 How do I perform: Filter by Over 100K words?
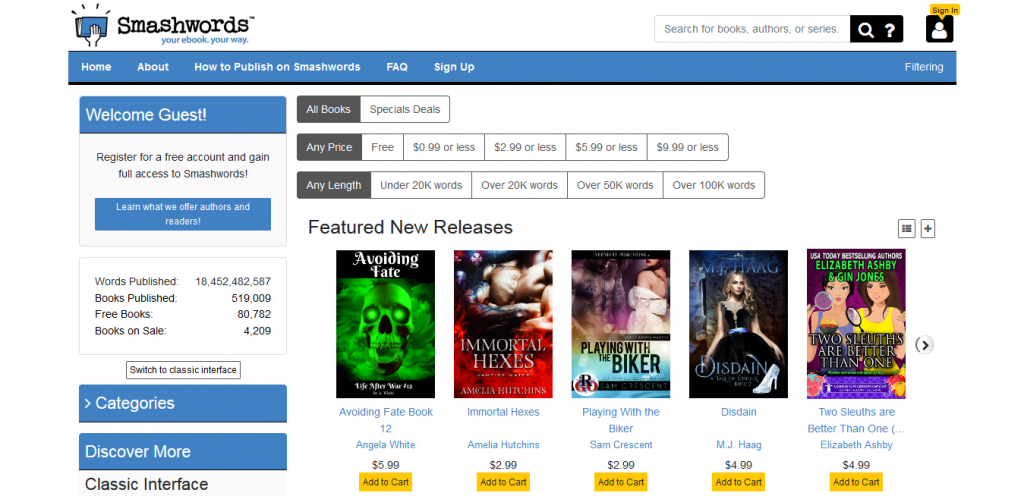[714, 185]
